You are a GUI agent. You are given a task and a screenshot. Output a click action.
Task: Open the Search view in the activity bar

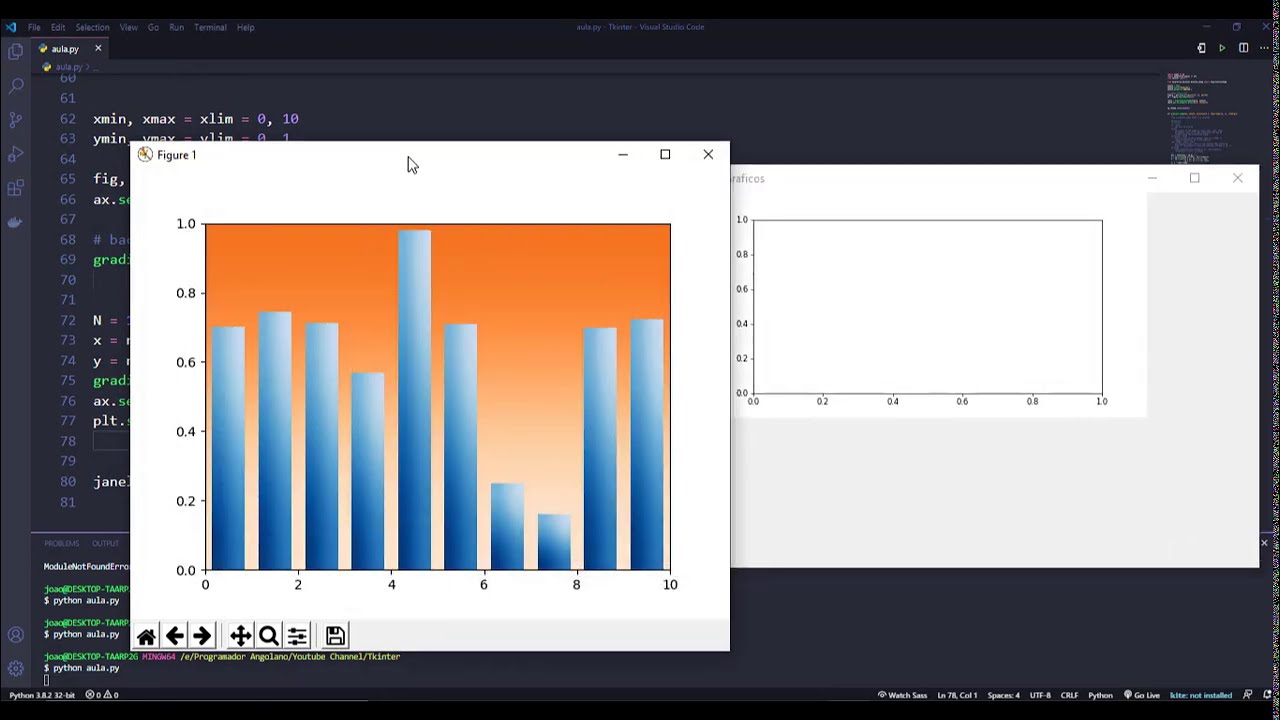point(15,87)
